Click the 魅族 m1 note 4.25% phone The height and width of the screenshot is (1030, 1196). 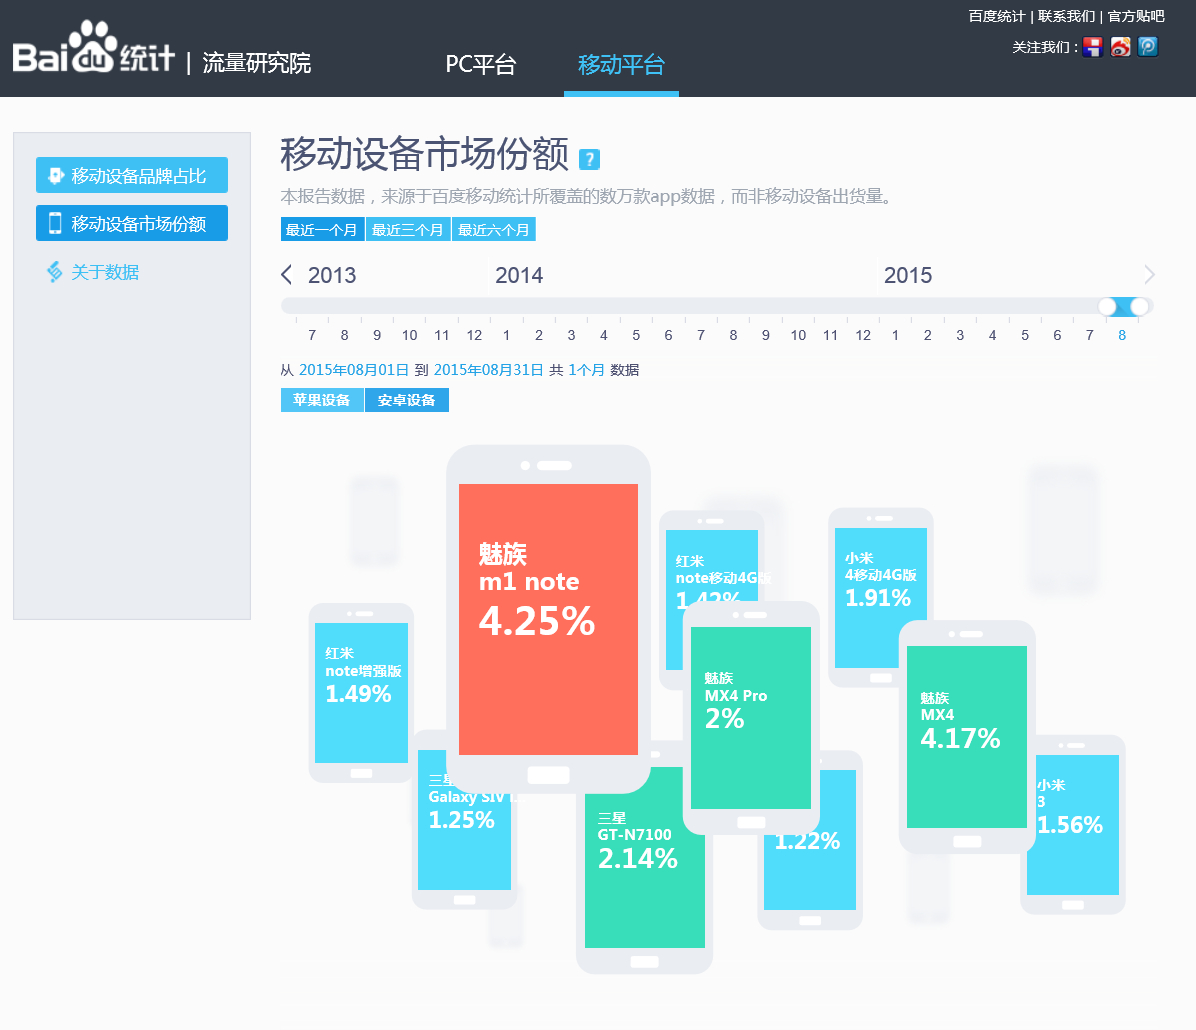point(548,619)
